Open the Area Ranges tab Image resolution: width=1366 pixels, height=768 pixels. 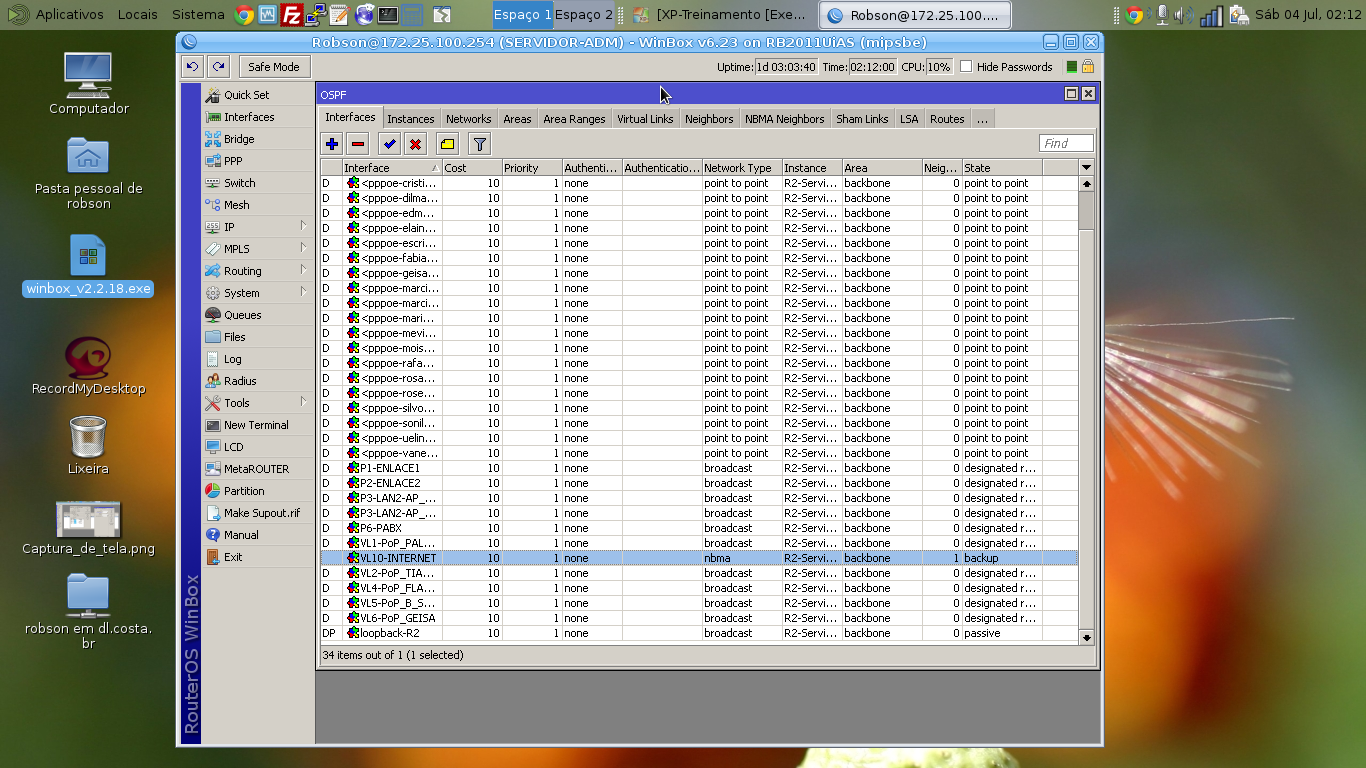pos(575,119)
